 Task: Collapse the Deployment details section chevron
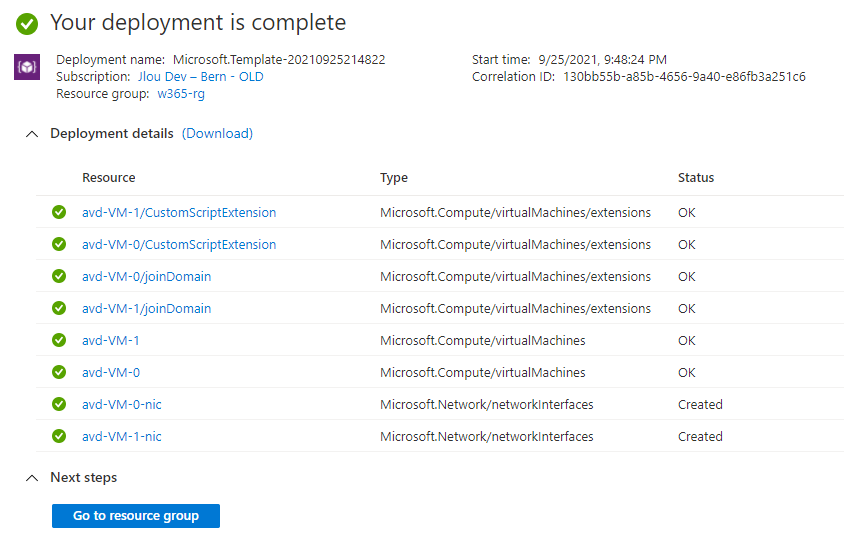pyautogui.click(x=32, y=134)
